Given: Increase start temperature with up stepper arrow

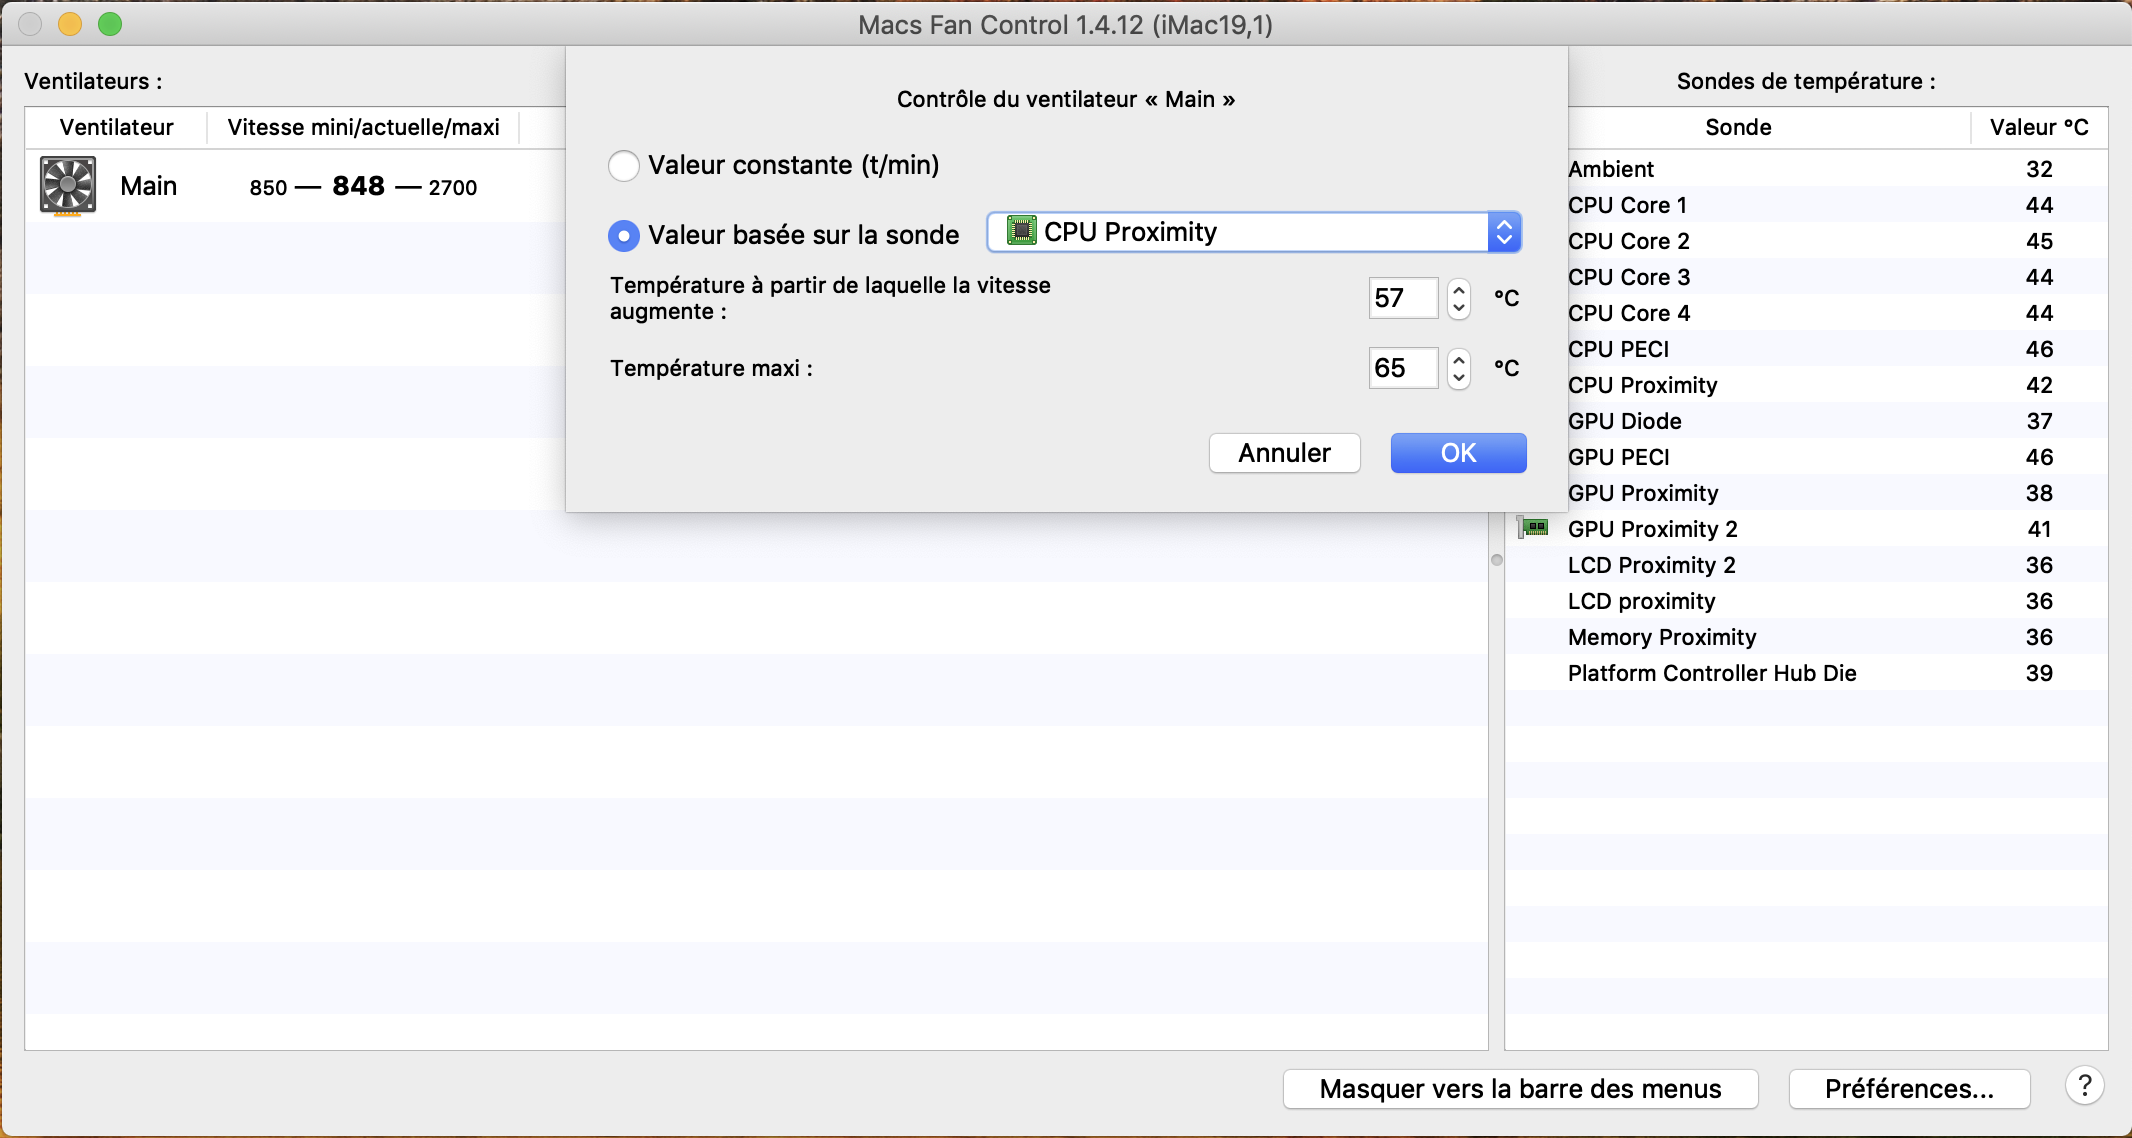Looking at the screenshot, I should [1459, 289].
